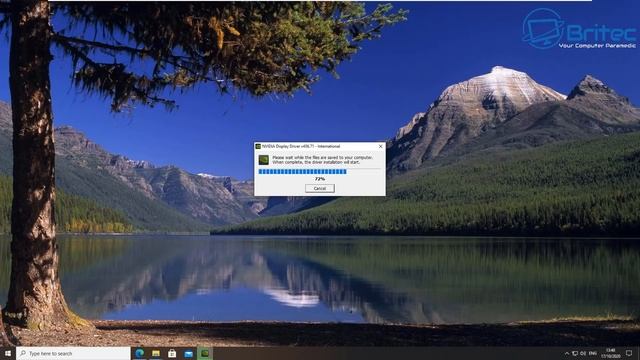Click the extraction progress bar

[x=320, y=172]
